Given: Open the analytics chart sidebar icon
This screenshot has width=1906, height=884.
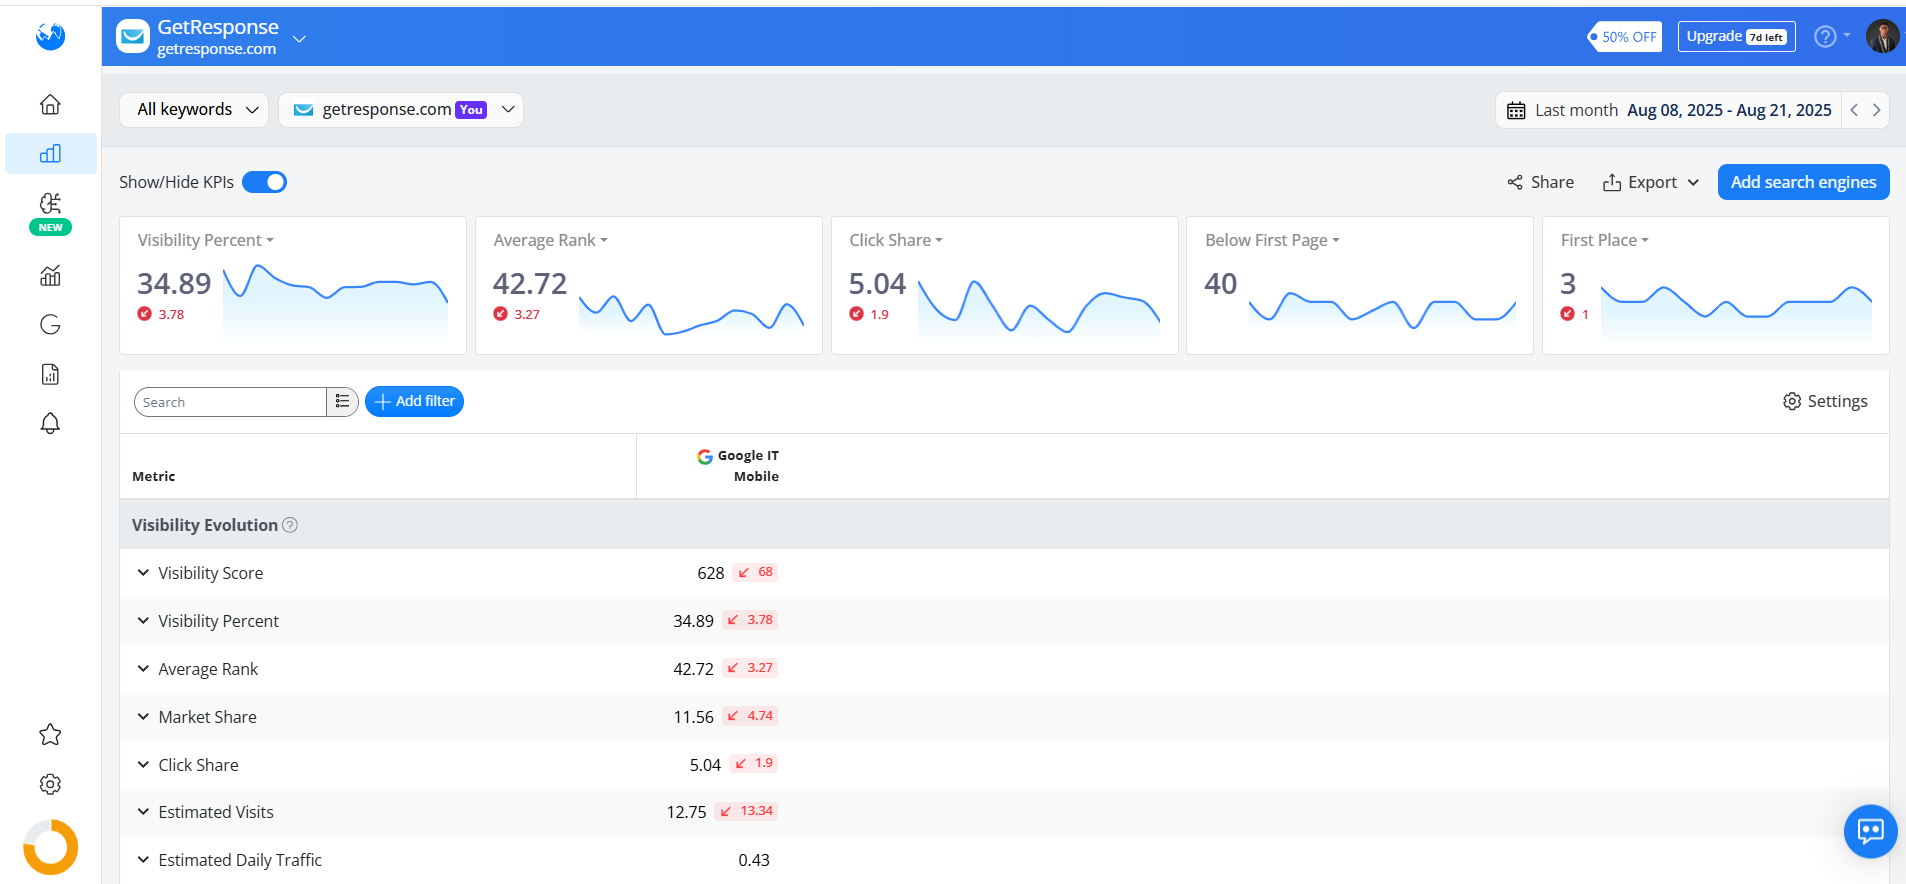Looking at the screenshot, I should click(50, 275).
